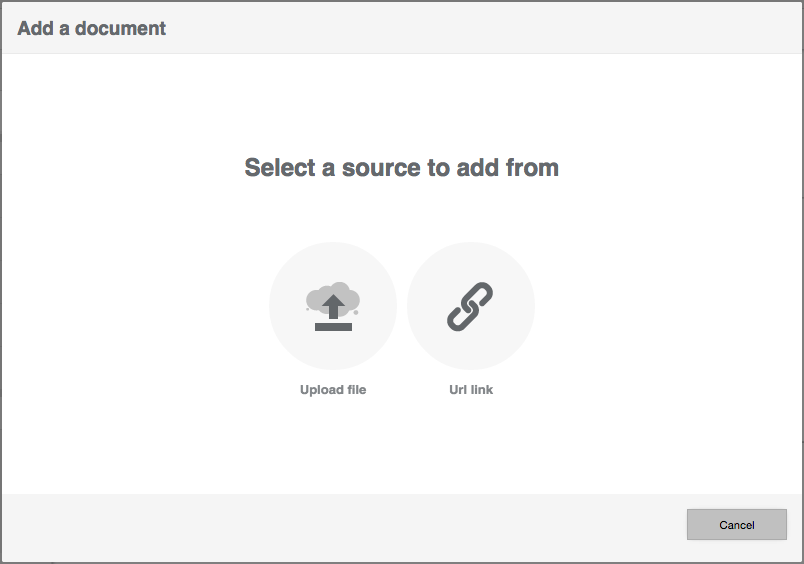Click the "Url link" label
The image size is (804, 564).
[x=471, y=390]
